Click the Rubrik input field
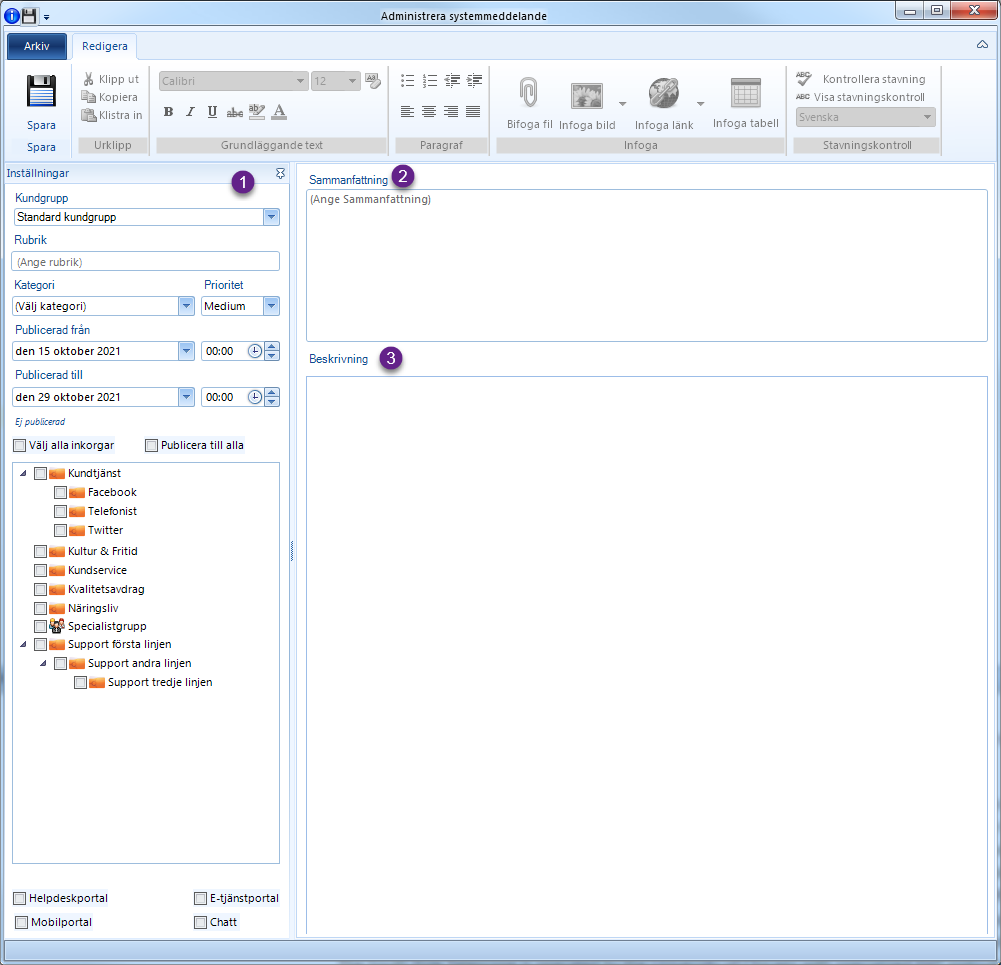 (146, 262)
